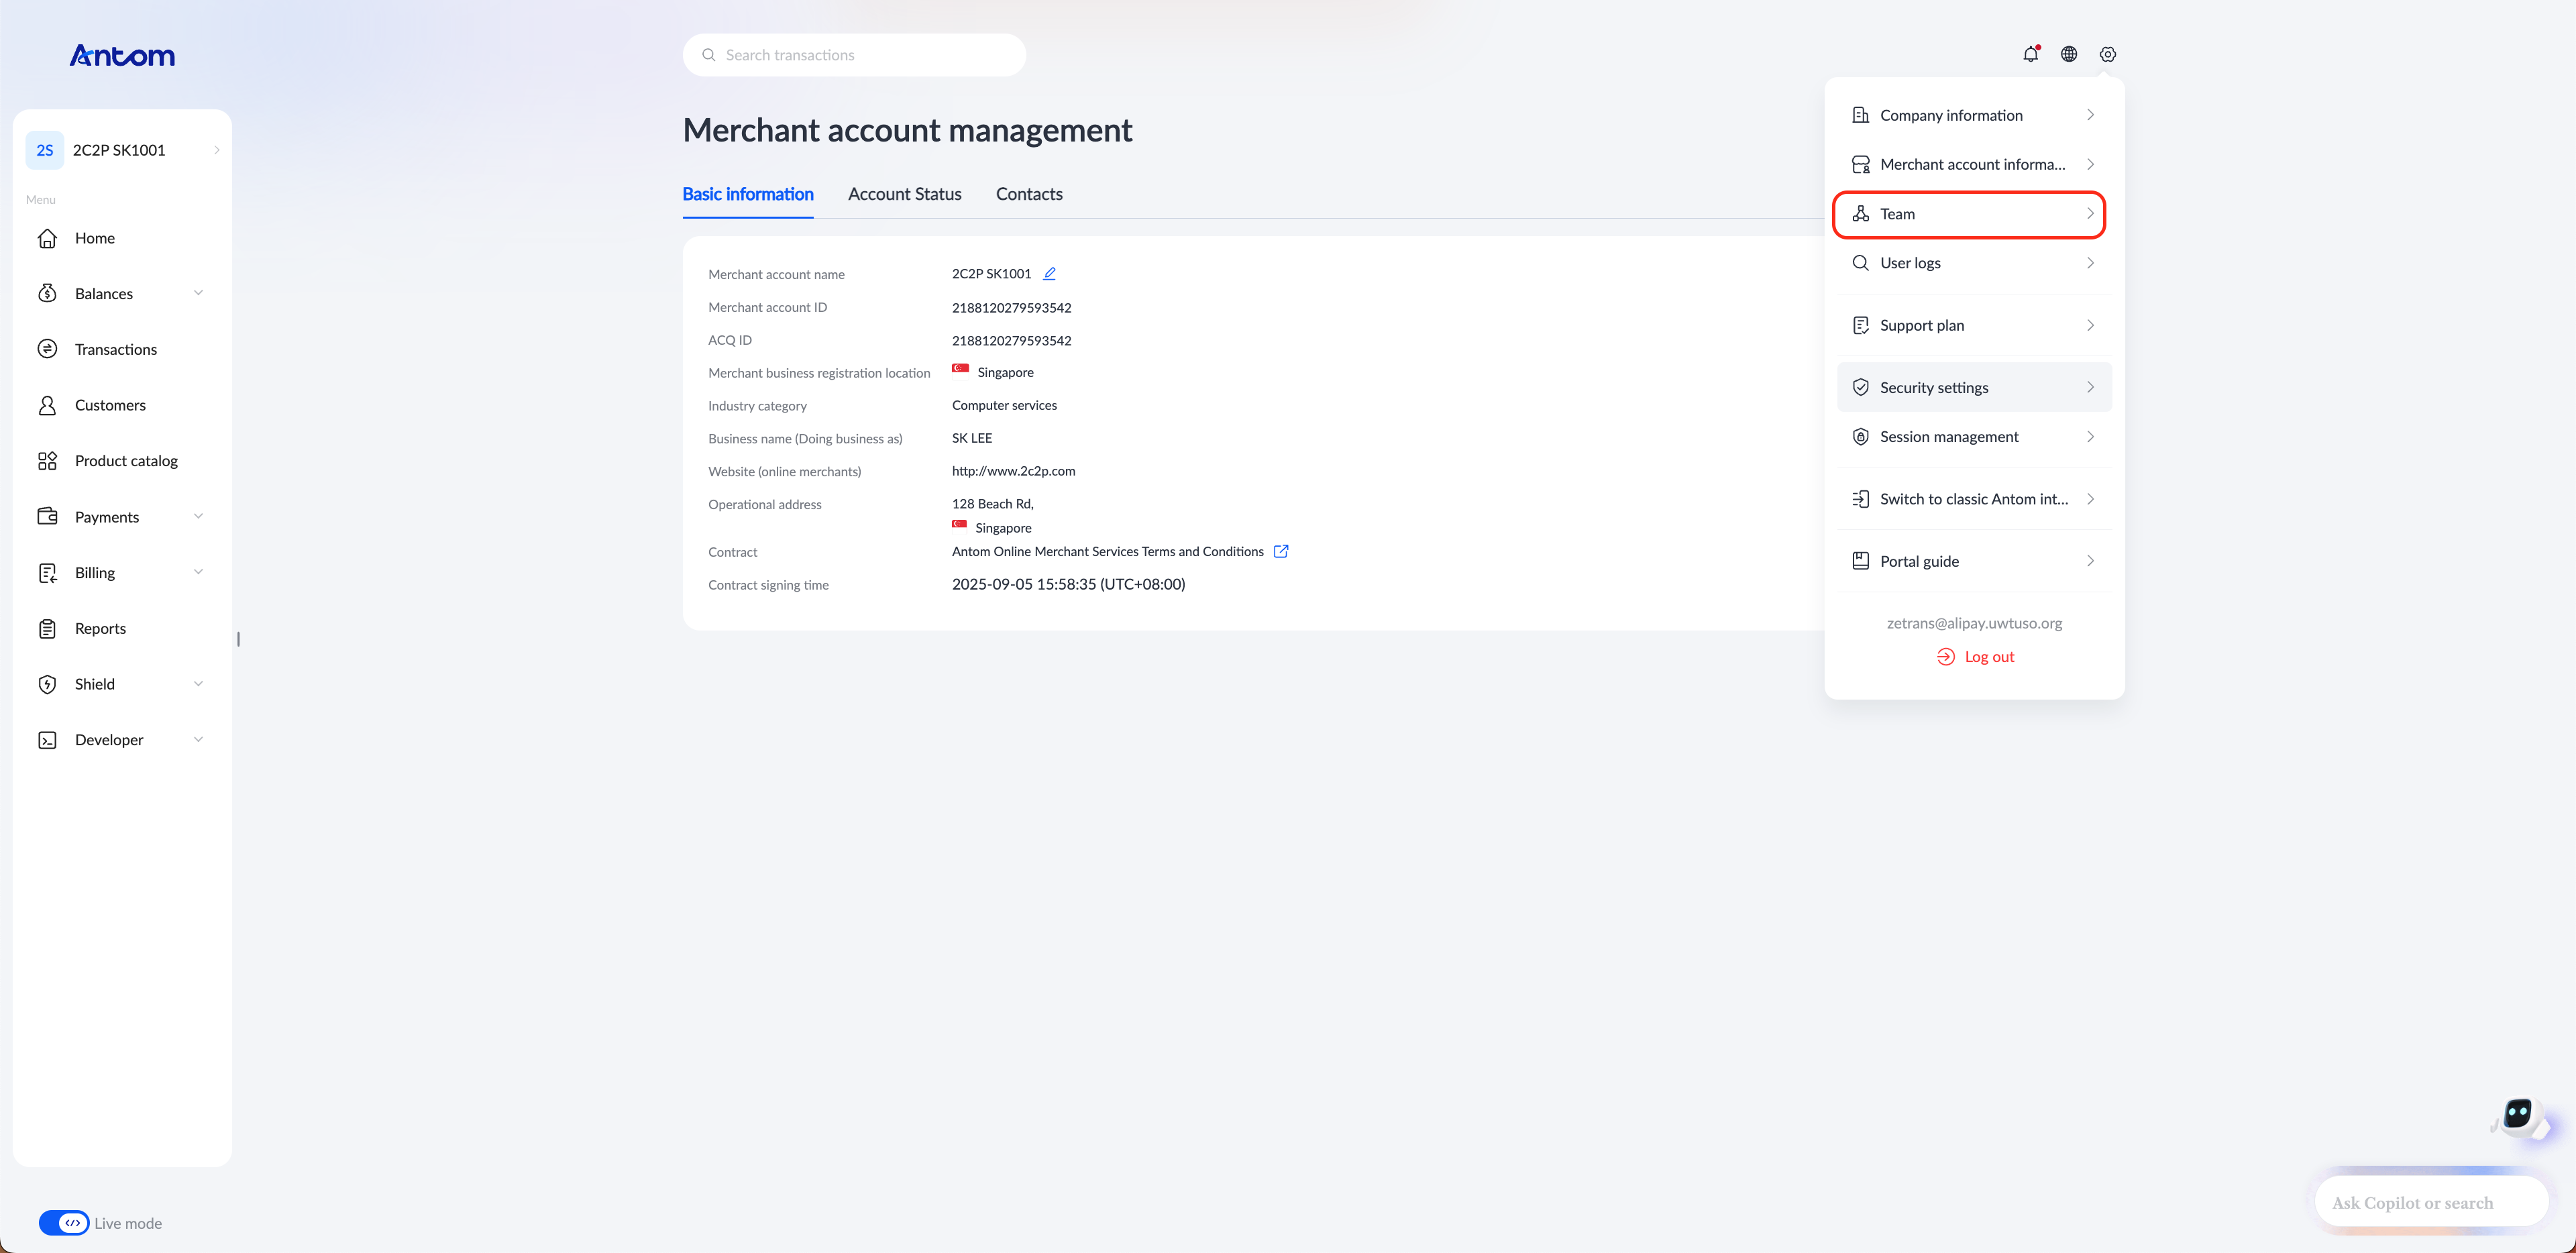Image resolution: width=2576 pixels, height=1253 pixels.
Task: Click the Reports clipboard icon
Action: [x=47, y=628]
